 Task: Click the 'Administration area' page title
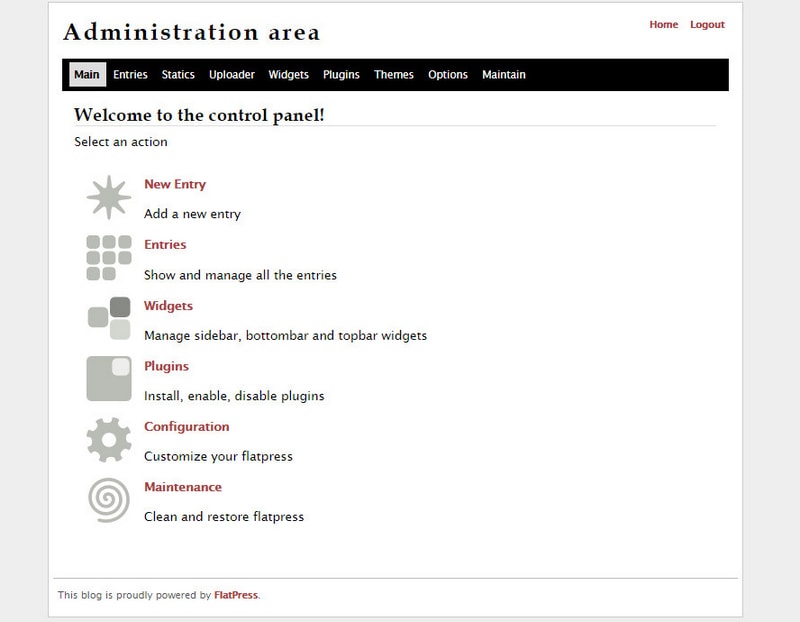[x=192, y=32]
